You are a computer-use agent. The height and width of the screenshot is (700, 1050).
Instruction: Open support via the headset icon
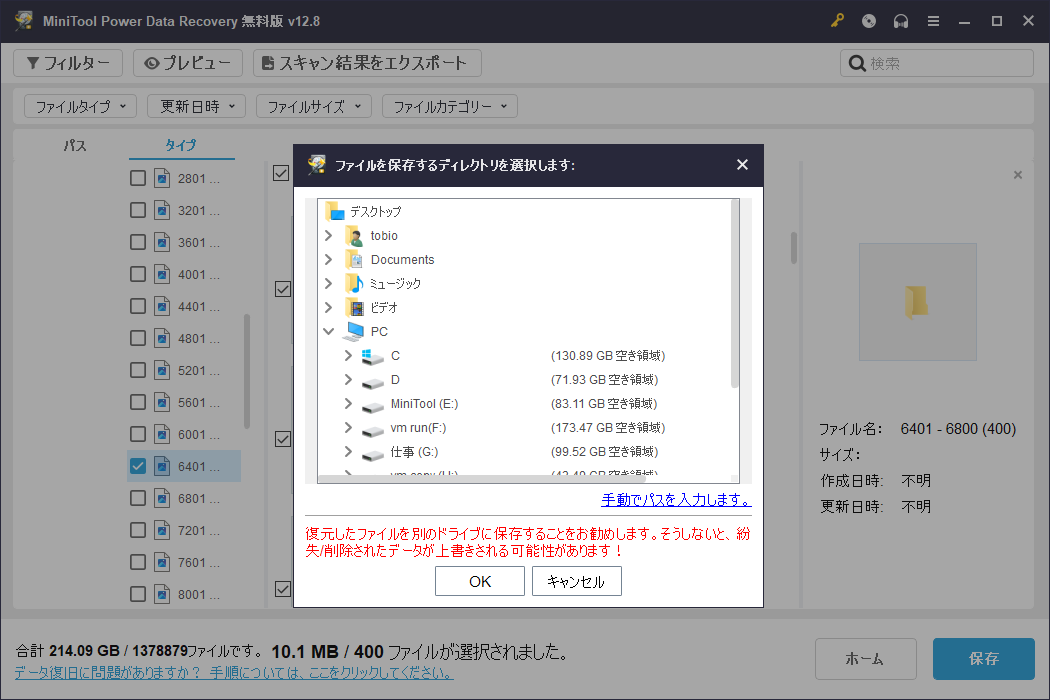click(x=901, y=20)
